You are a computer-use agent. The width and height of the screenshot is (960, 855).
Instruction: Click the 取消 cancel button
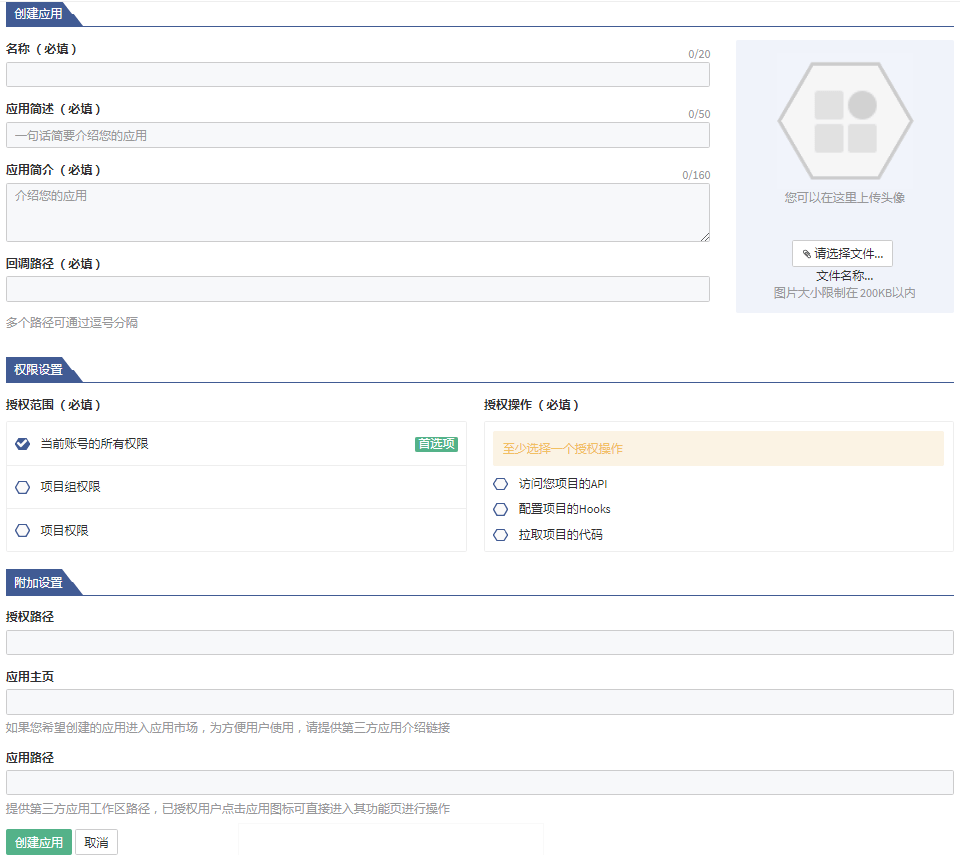pyautogui.click(x=97, y=842)
